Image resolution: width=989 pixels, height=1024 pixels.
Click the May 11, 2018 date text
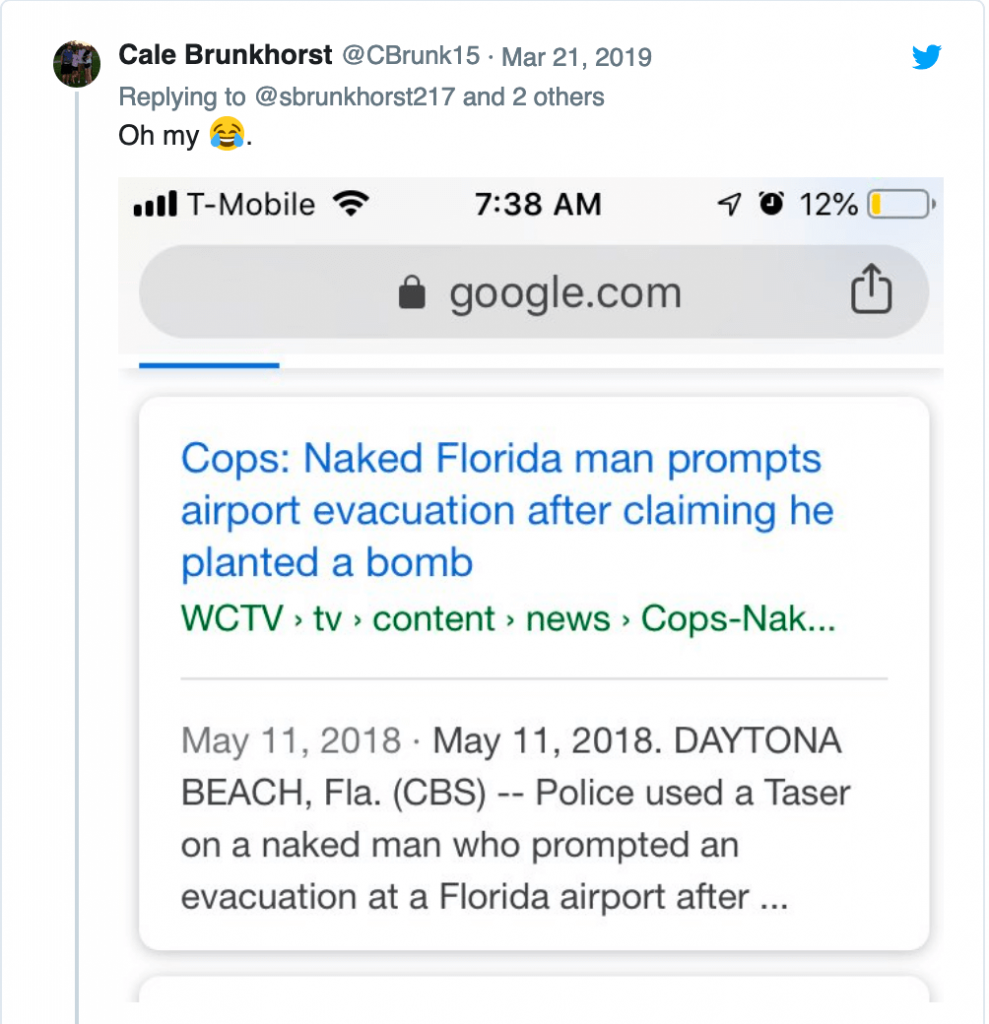pyautogui.click(x=289, y=741)
